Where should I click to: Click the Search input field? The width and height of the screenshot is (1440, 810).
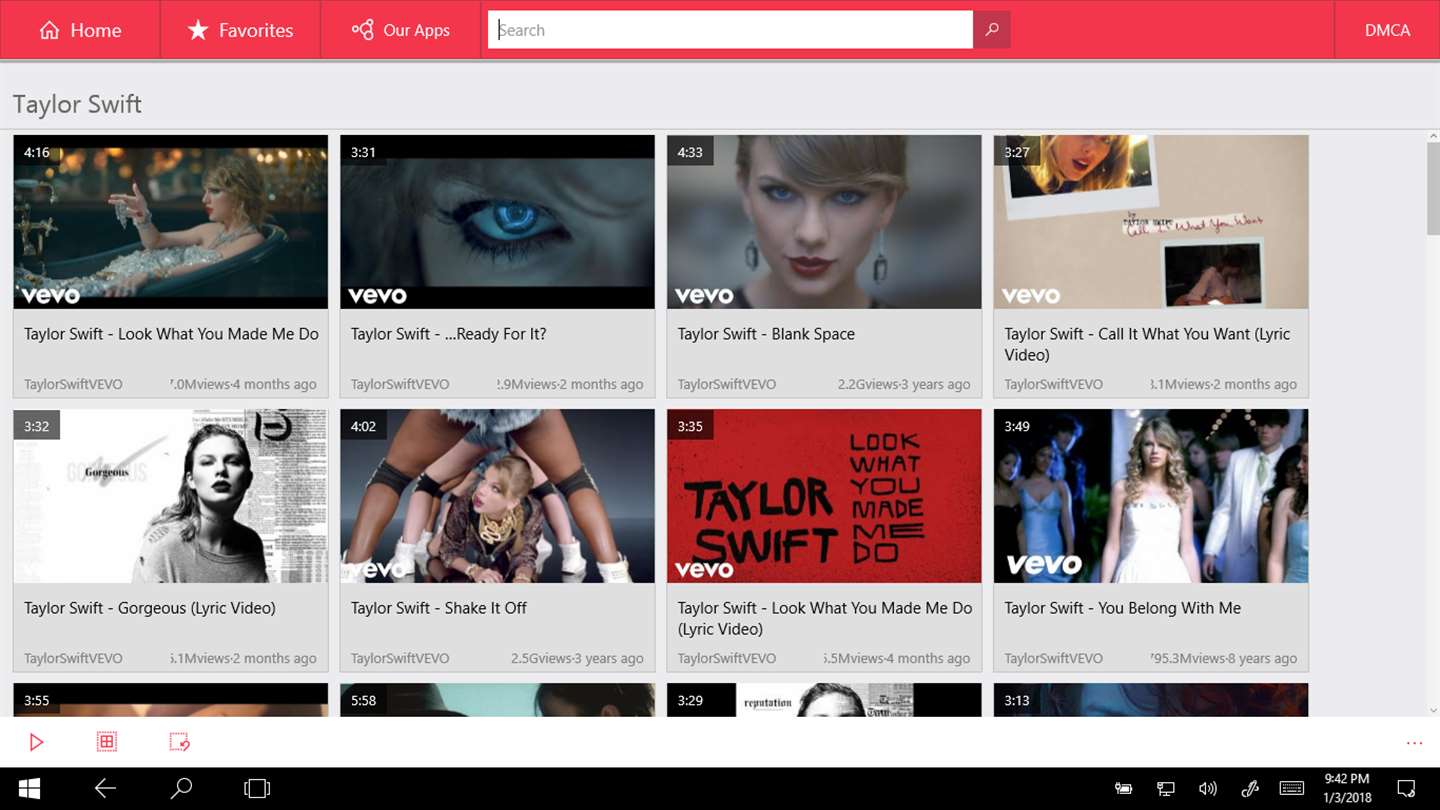coord(730,30)
